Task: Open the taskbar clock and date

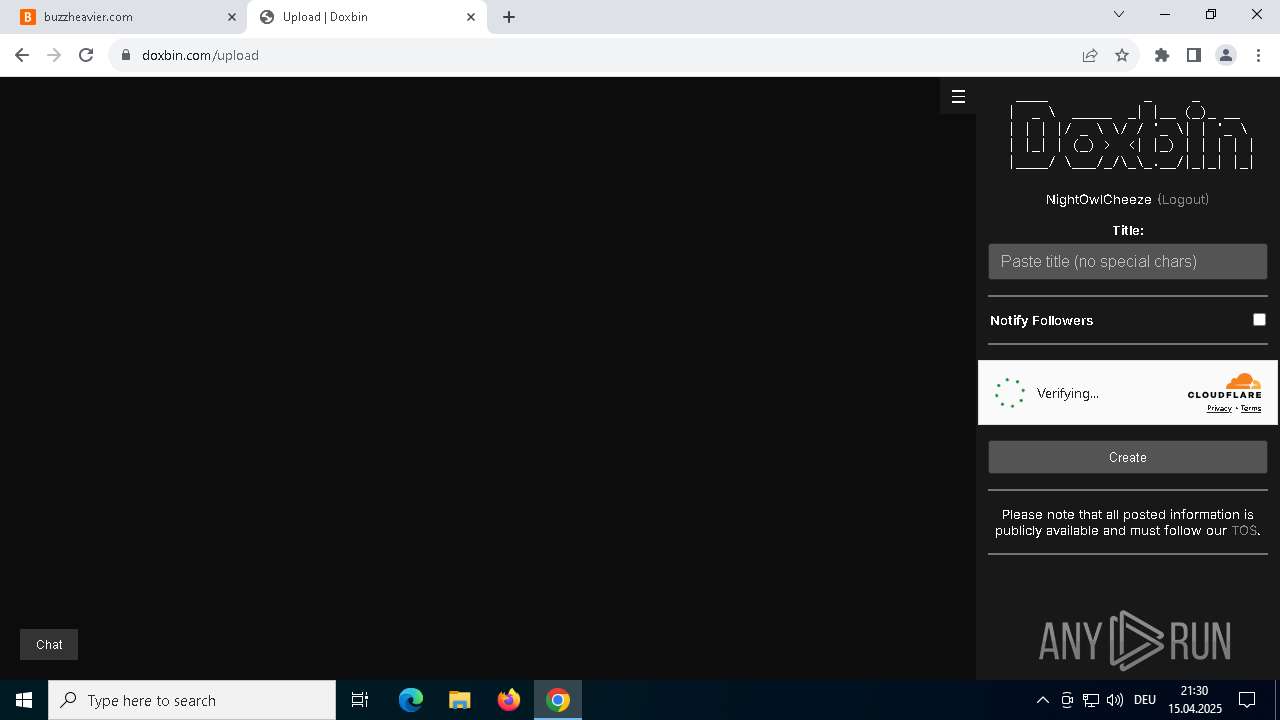Action: 1195,700
